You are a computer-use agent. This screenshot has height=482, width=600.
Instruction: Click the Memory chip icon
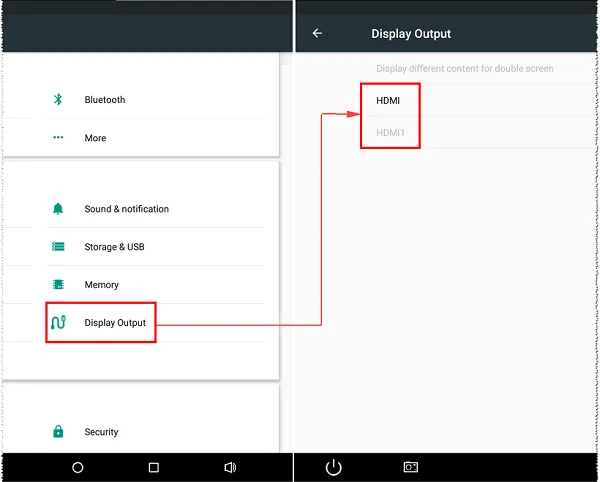coord(58,285)
